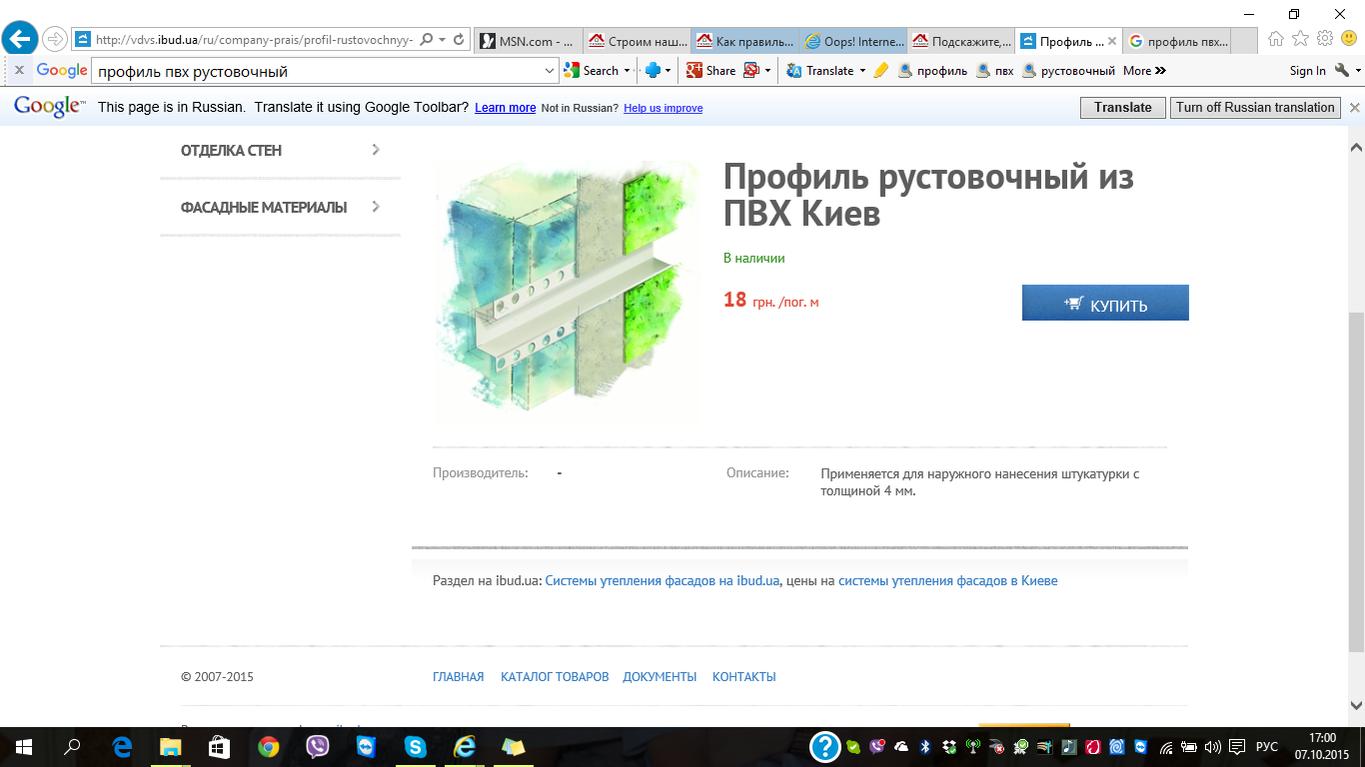The image size is (1365, 767).
Task: Open the Translate dropdown arrow
Action: click(862, 71)
